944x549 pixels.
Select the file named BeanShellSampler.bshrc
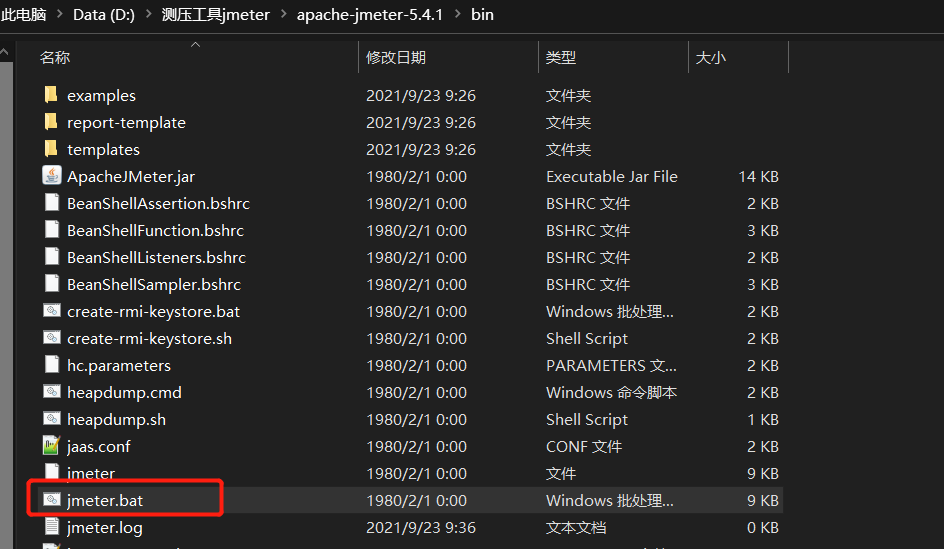[x=154, y=285]
